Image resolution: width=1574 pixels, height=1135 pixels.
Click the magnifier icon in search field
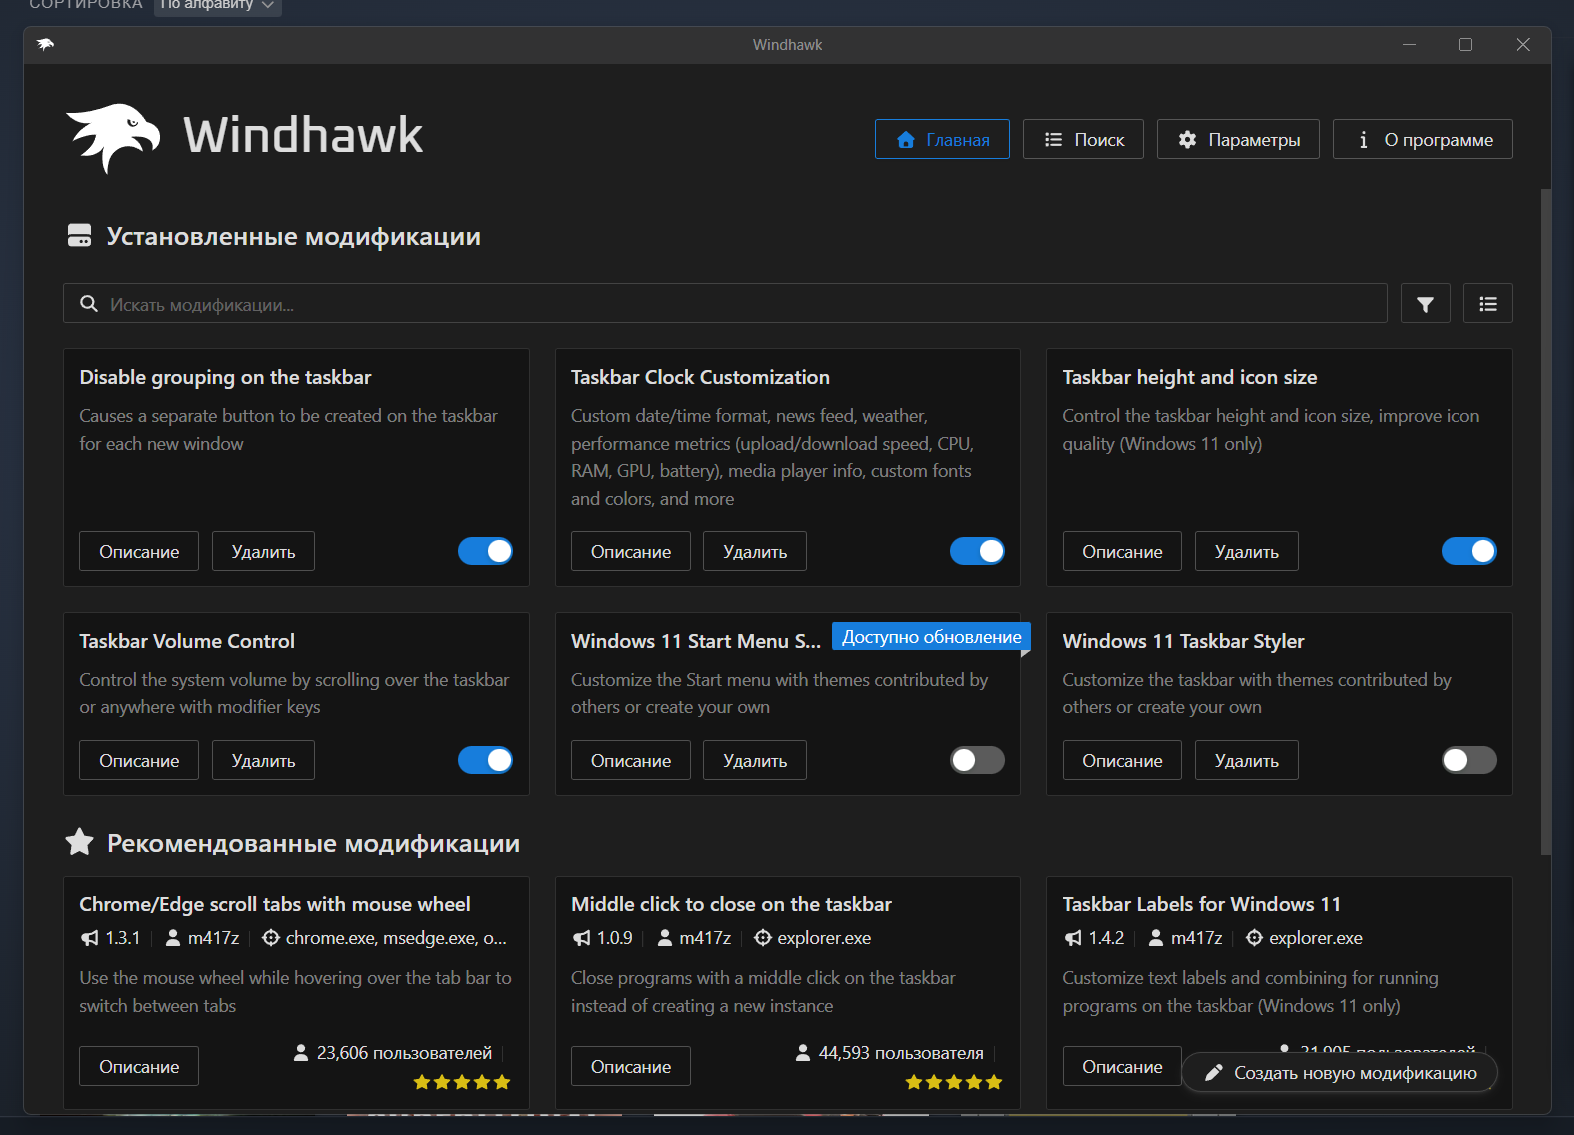pos(89,304)
